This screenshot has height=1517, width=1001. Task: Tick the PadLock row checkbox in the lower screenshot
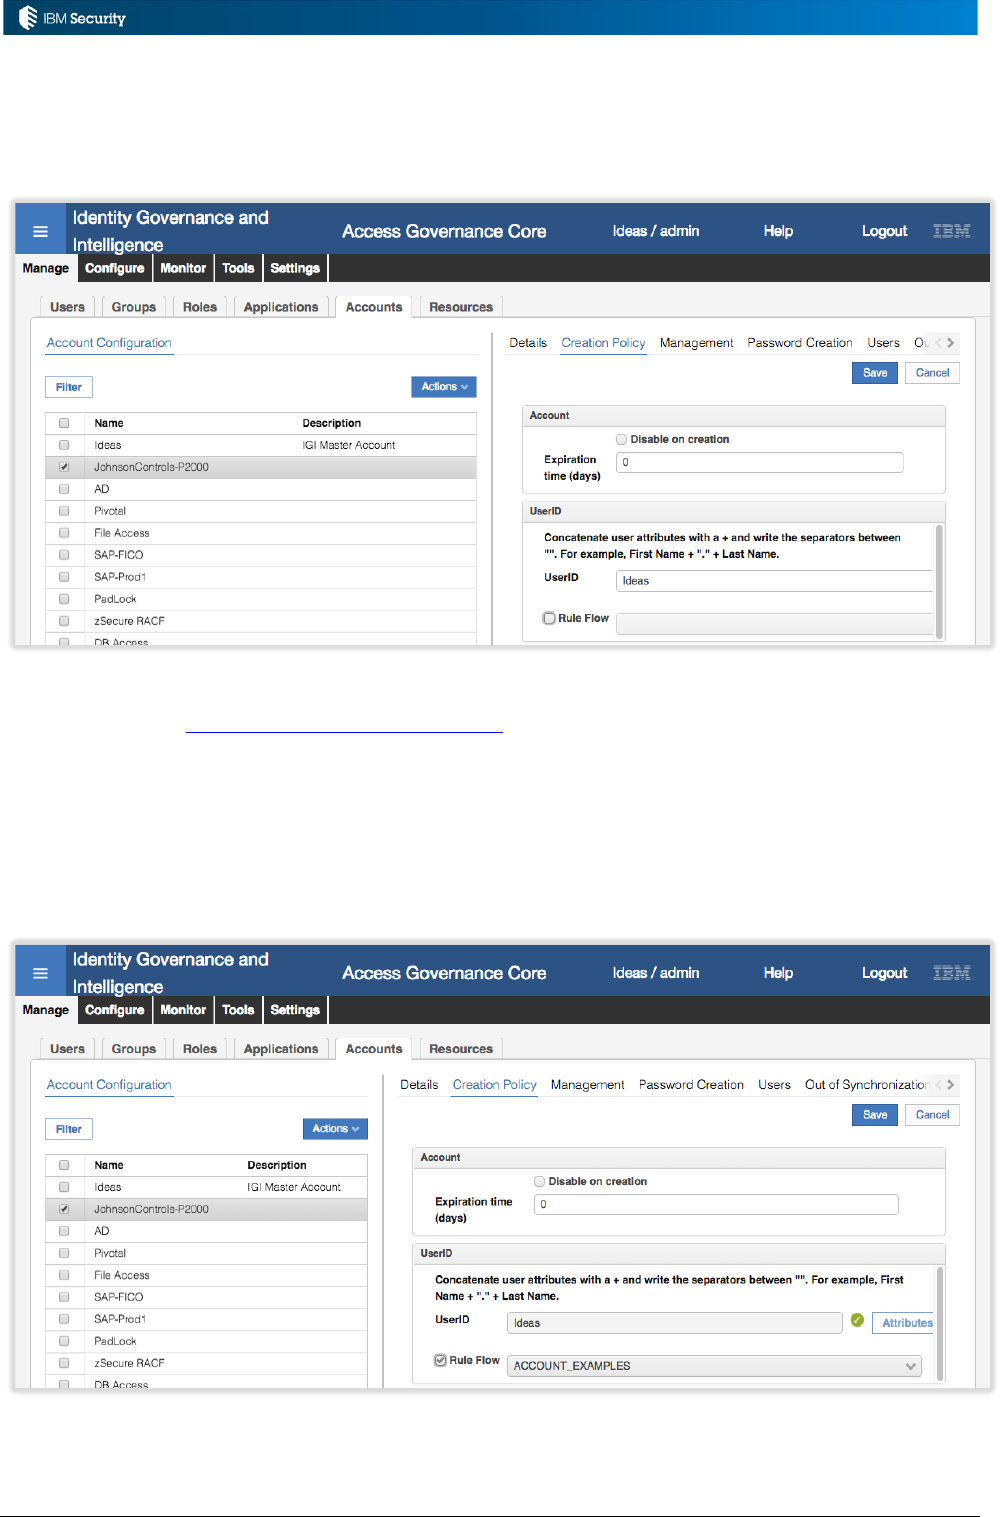coord(64,1341)
